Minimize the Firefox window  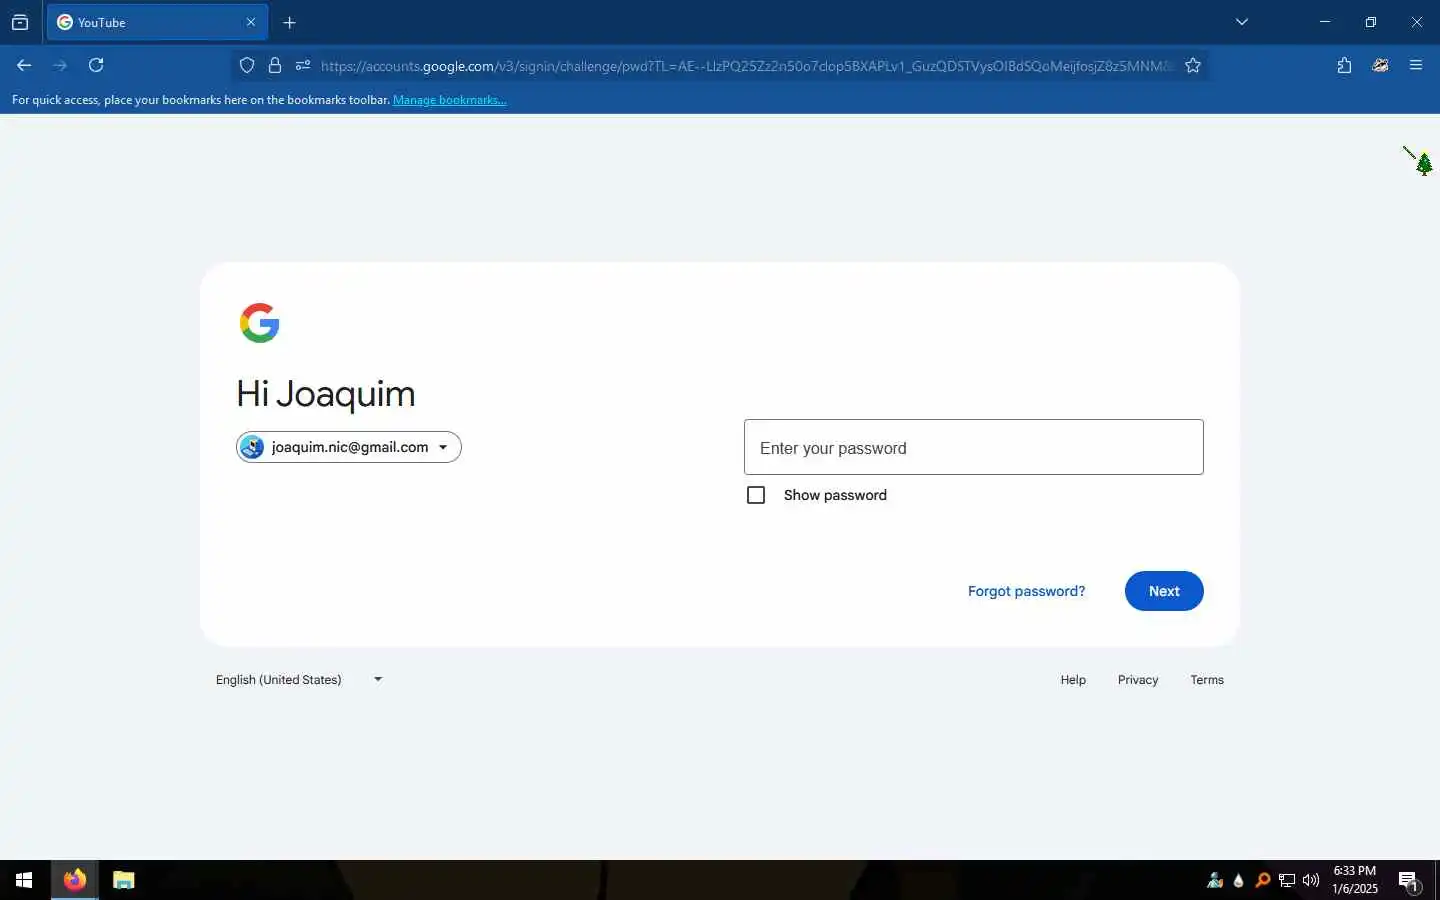click(1325, 22)
